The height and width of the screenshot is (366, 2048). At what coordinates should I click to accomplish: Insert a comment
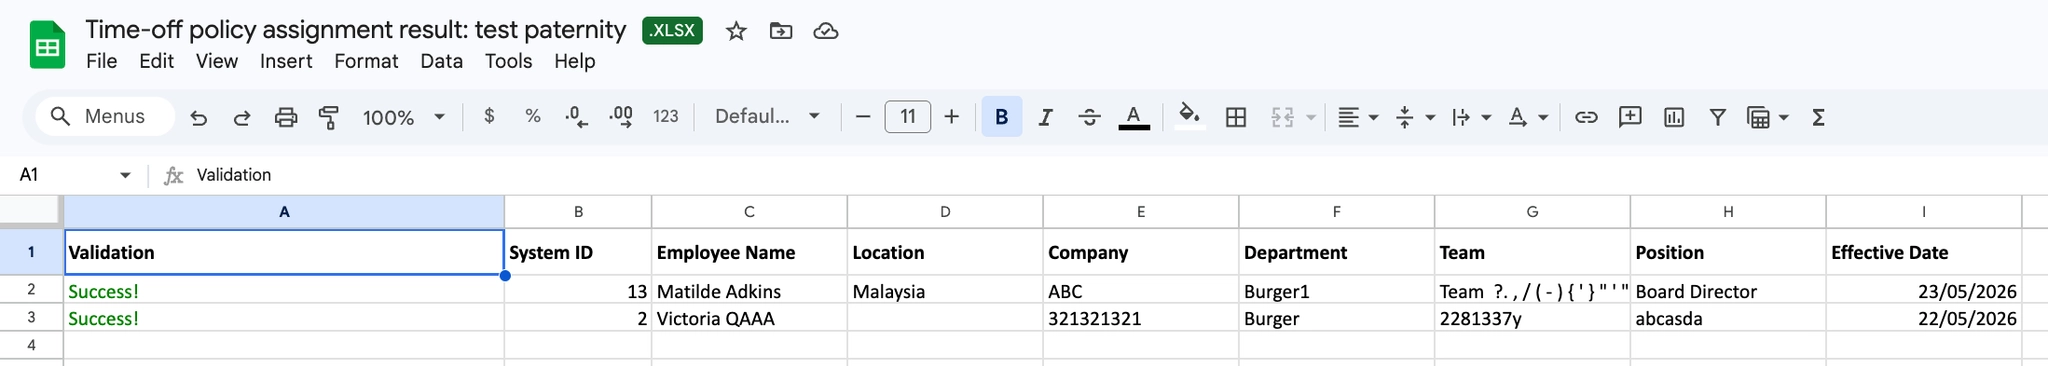click(x=1630, y=117)
